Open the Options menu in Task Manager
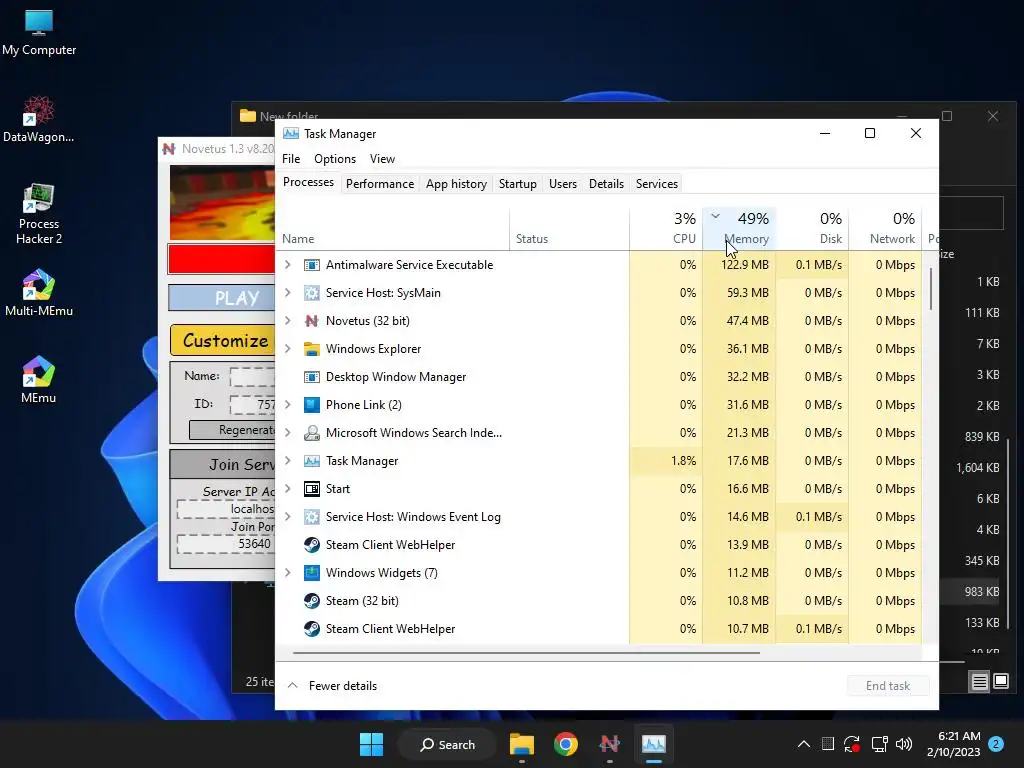This screenshot has width=1024, height=768. pyautogui.click(x=335, y=159)
